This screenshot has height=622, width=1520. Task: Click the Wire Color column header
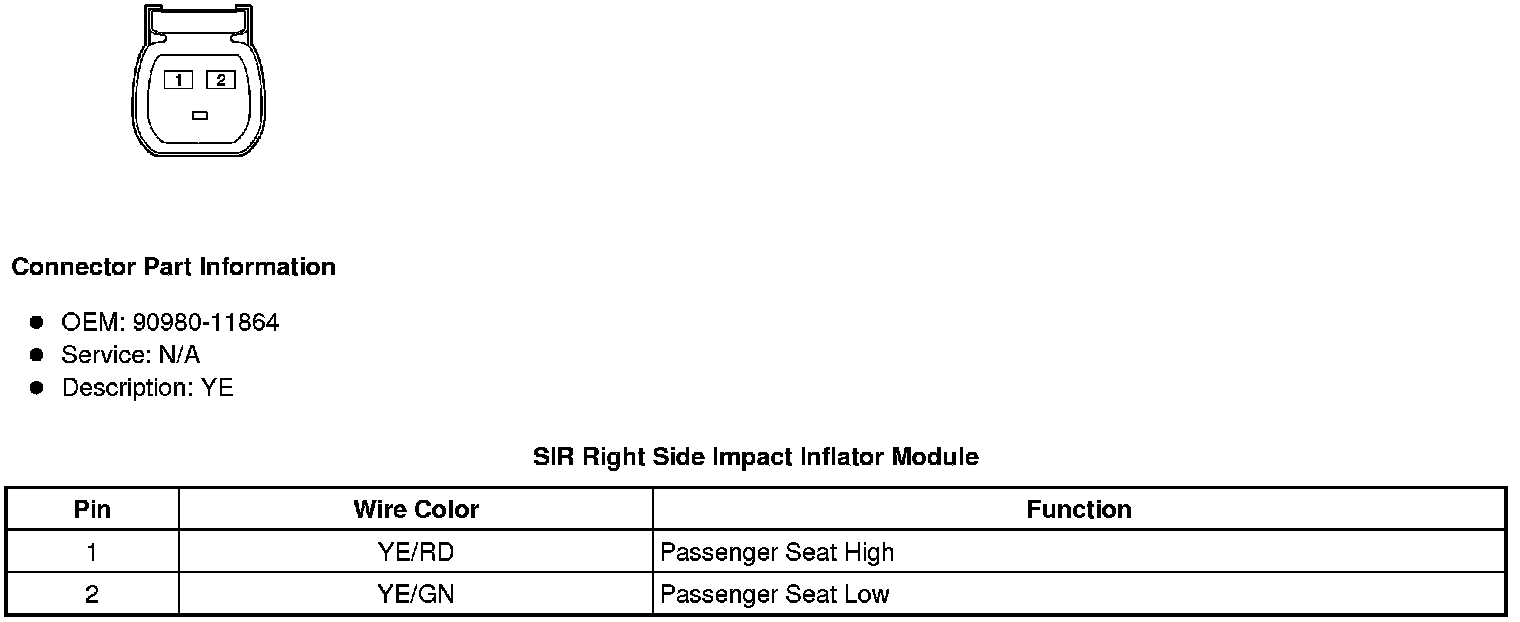pyautogui.click(x=416, y=509)
